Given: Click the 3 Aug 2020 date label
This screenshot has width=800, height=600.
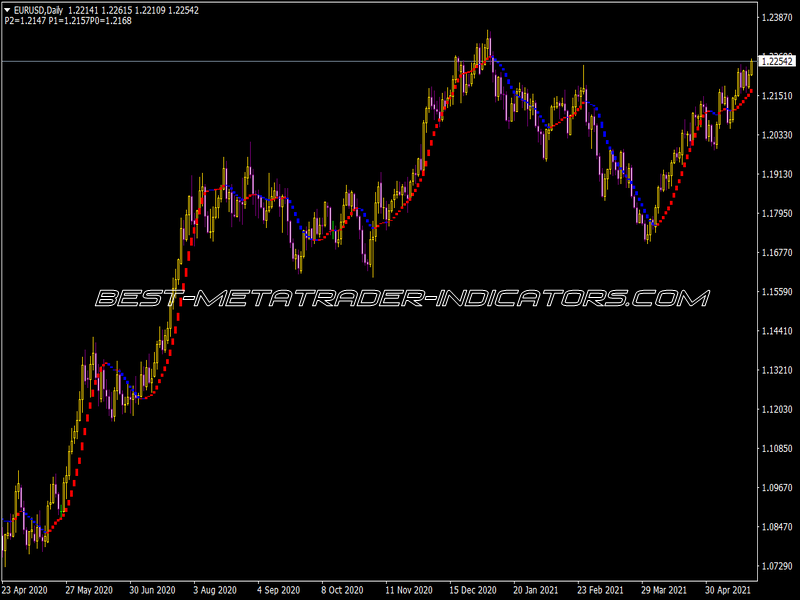Looking at the screenshot, I should (x=215, y=590).
